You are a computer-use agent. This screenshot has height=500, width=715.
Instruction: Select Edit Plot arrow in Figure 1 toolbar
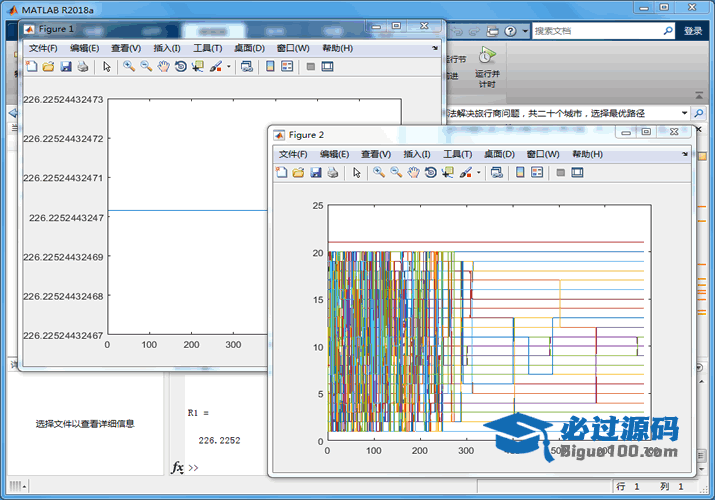click(107, 67)
